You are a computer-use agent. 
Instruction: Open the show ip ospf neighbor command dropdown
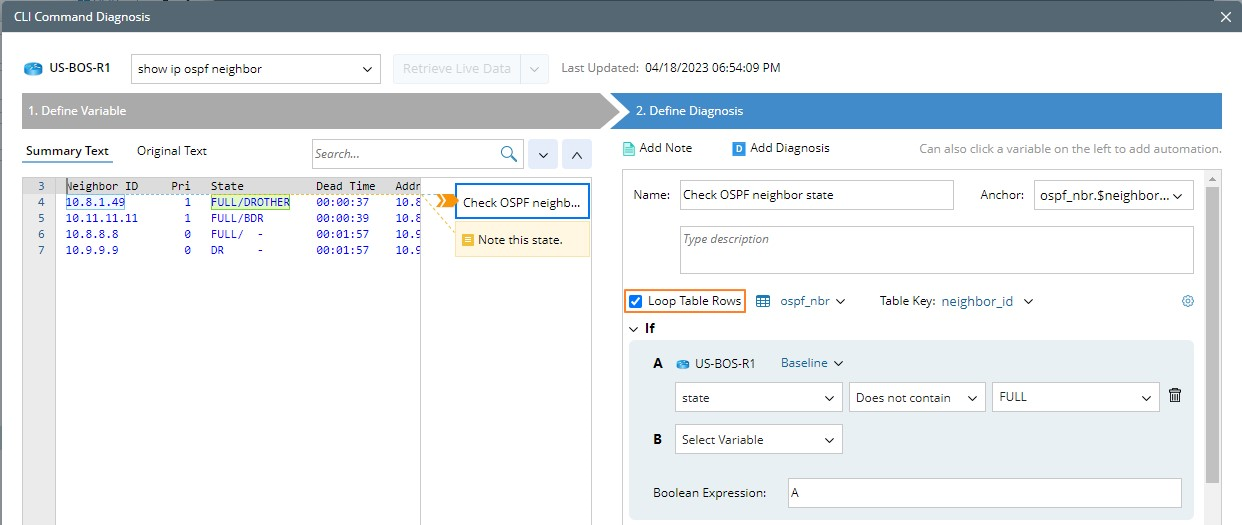click(256, 69)
